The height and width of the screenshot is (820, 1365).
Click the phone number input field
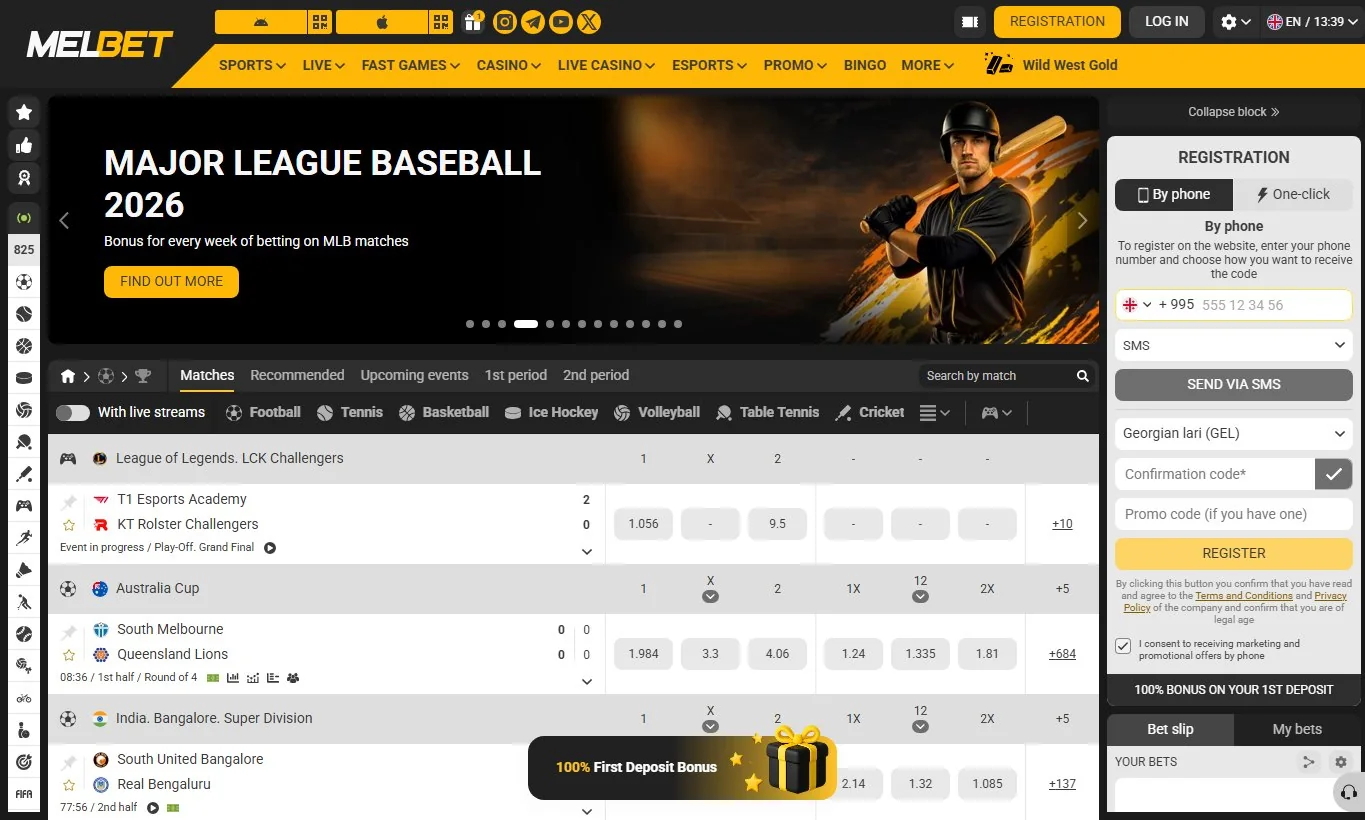pos(1274,305)
